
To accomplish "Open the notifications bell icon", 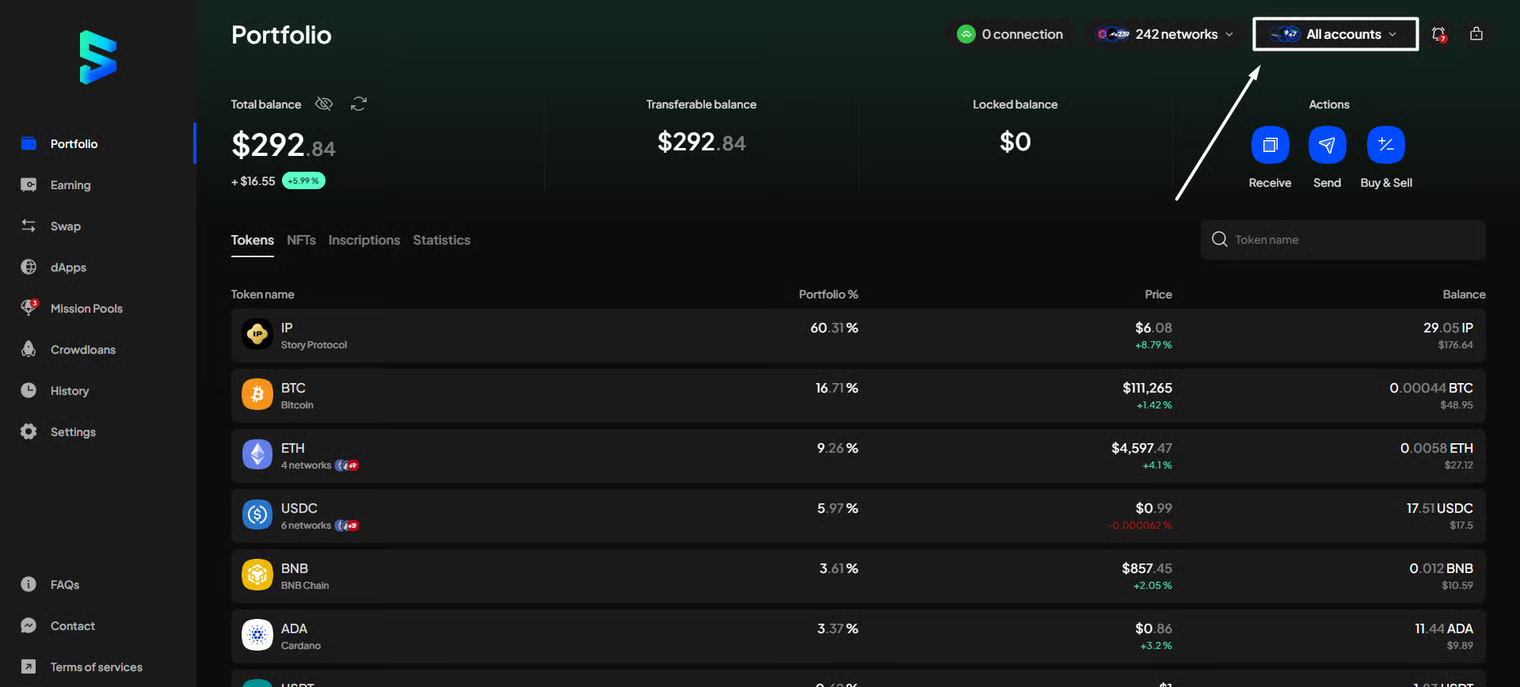I will click(1438, 34).
